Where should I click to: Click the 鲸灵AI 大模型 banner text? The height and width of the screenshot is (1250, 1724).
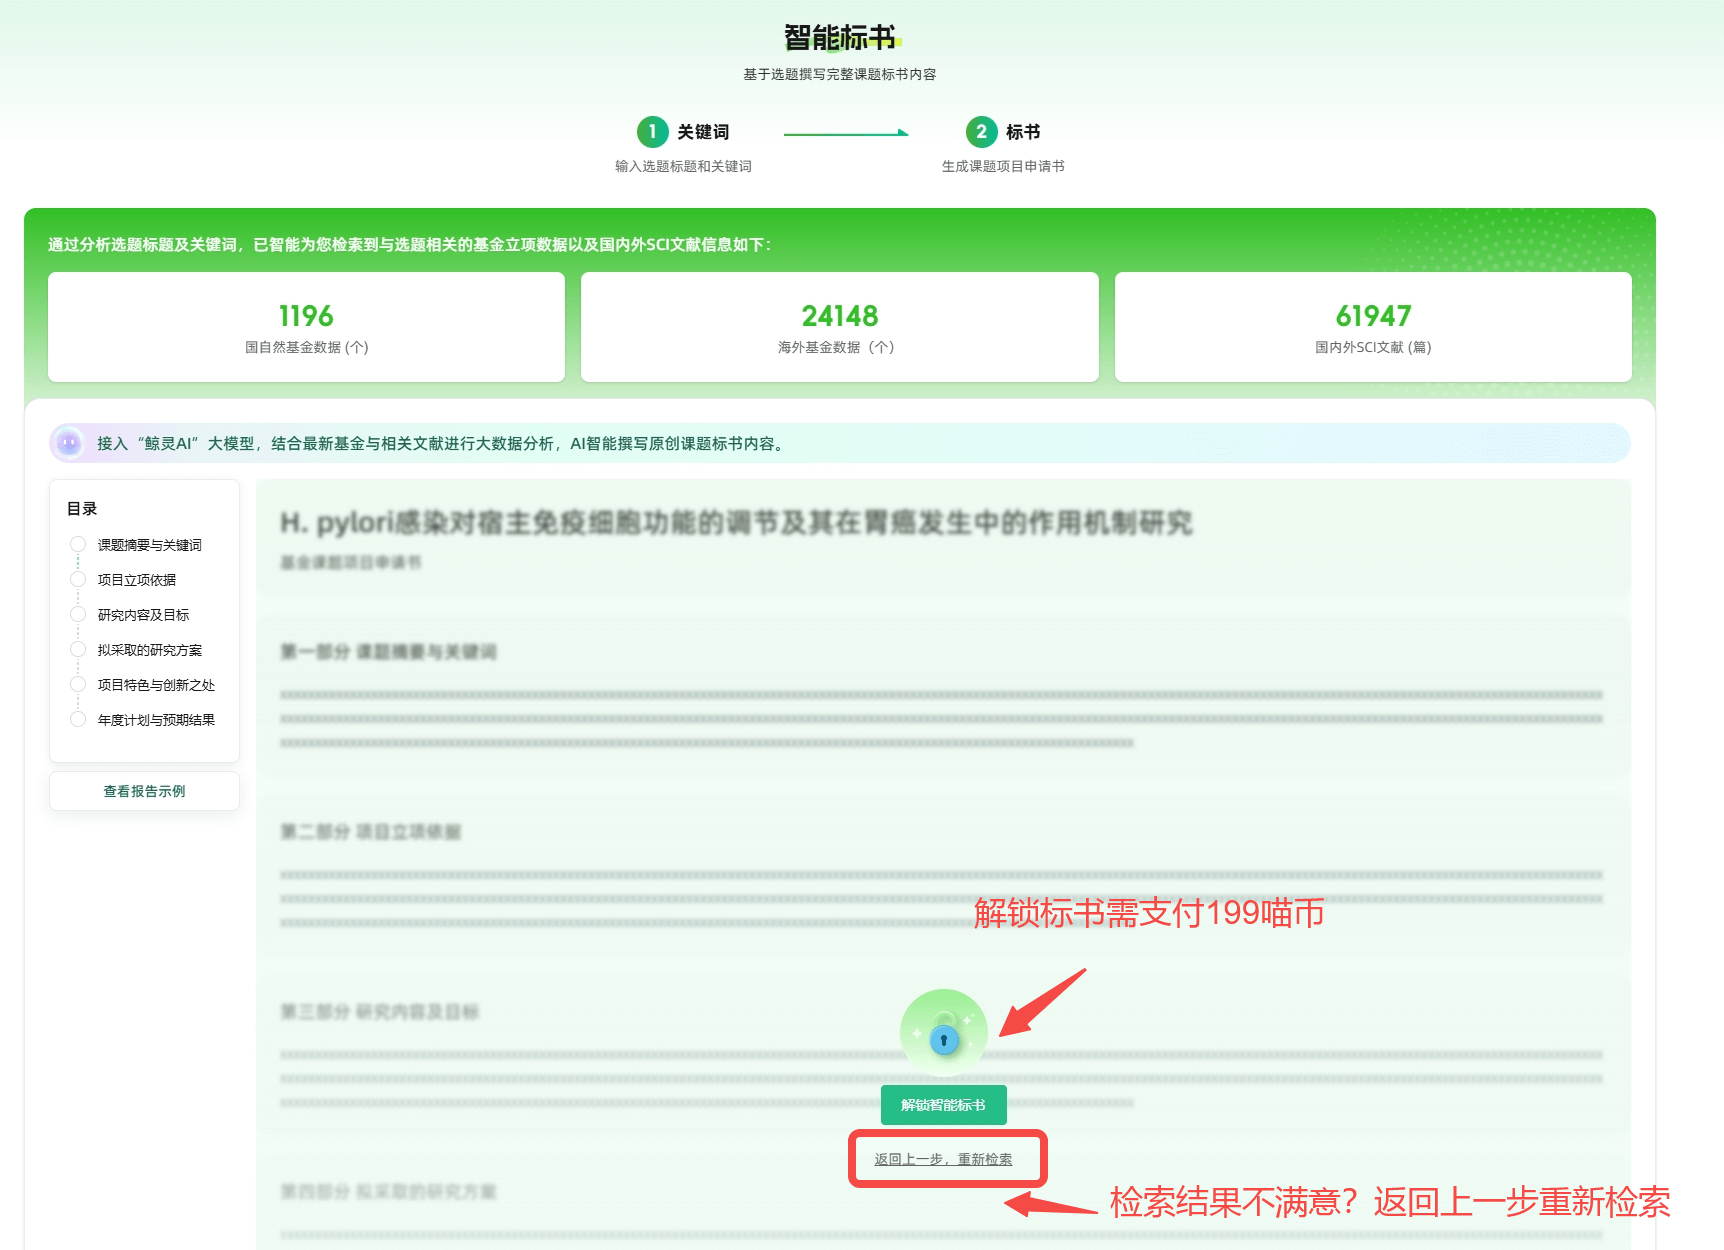click(x=442, y=443)
